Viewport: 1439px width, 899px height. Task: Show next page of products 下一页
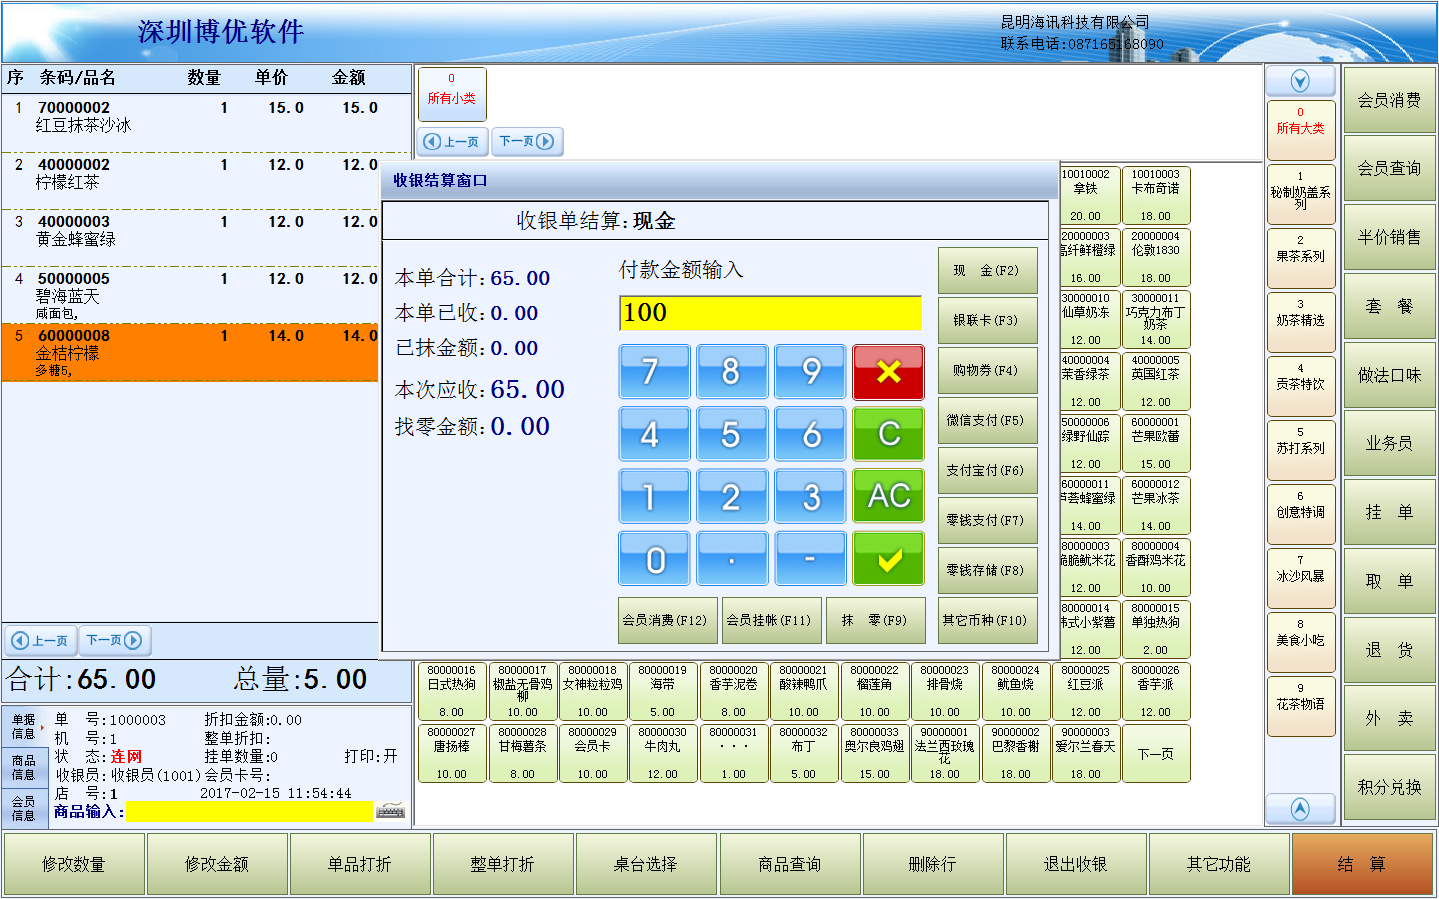point(1155,754)
